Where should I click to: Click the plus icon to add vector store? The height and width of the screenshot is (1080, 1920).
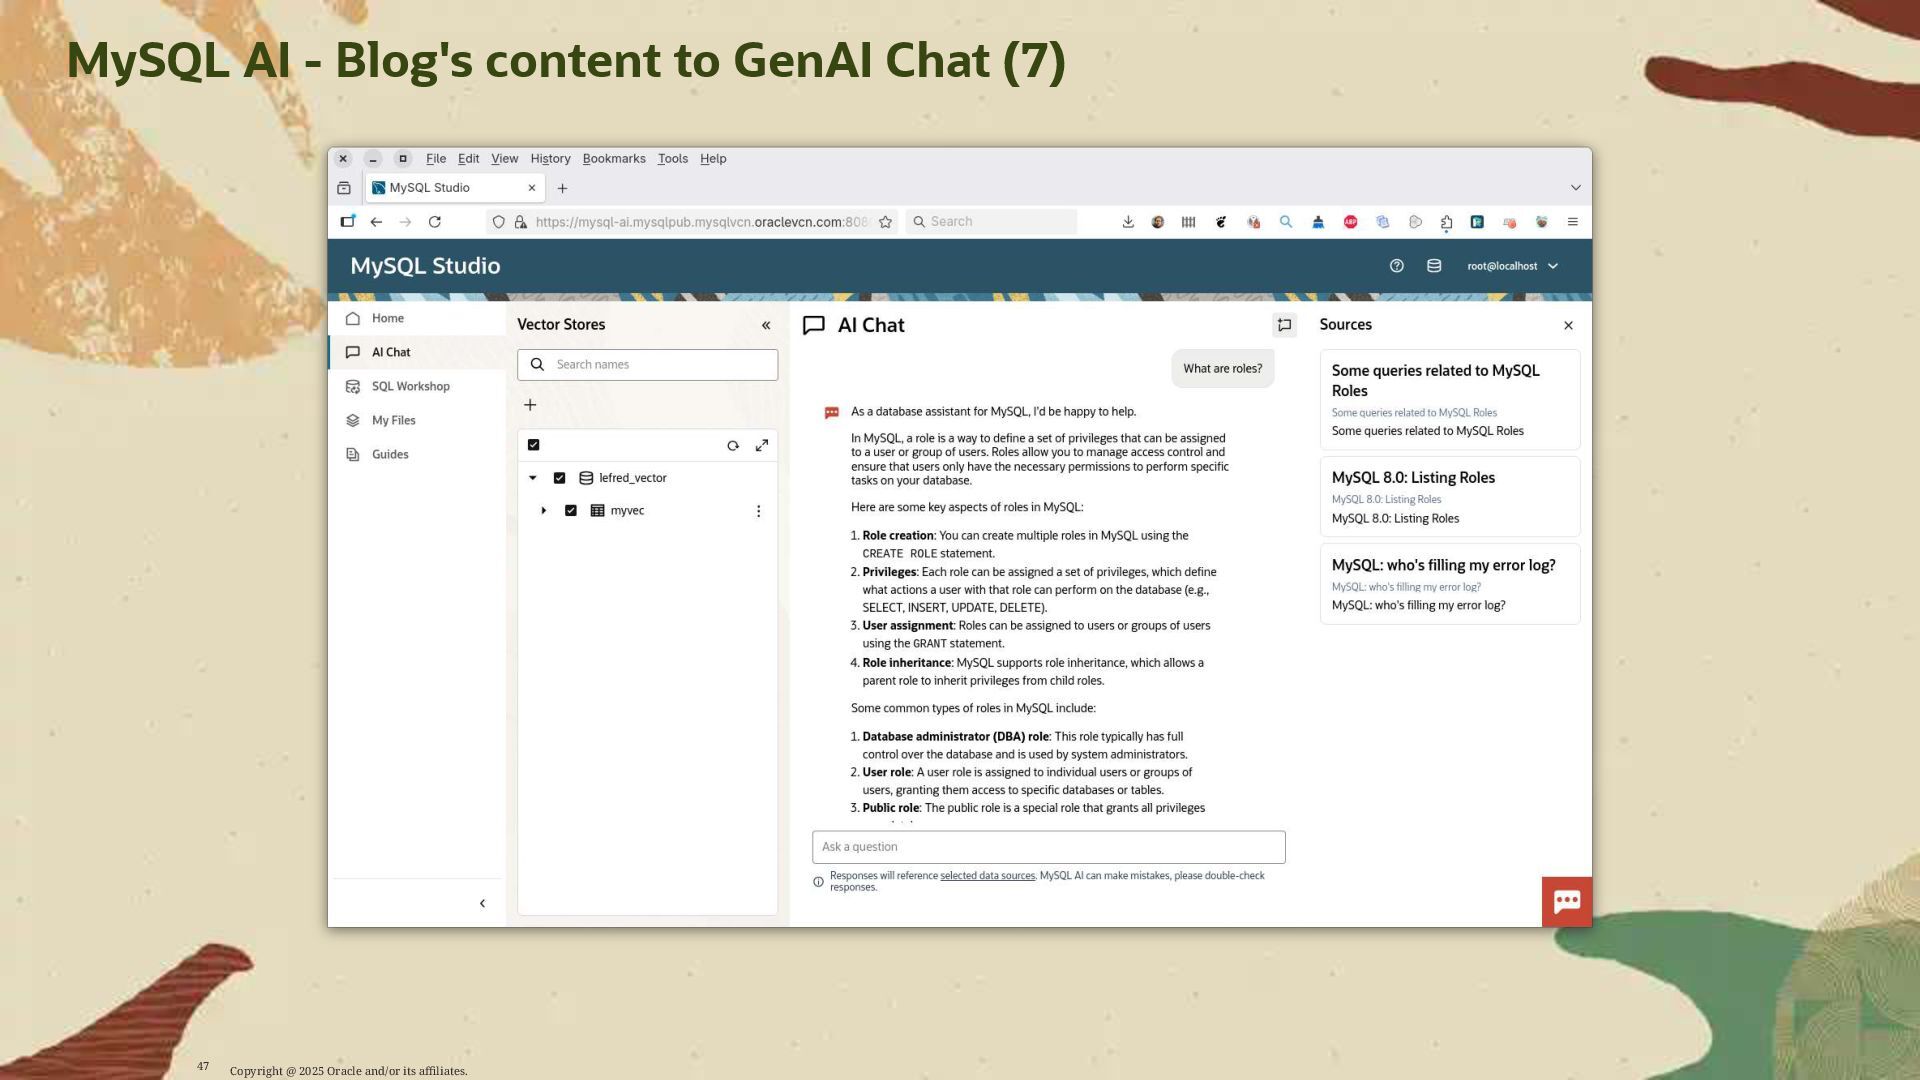530,405
